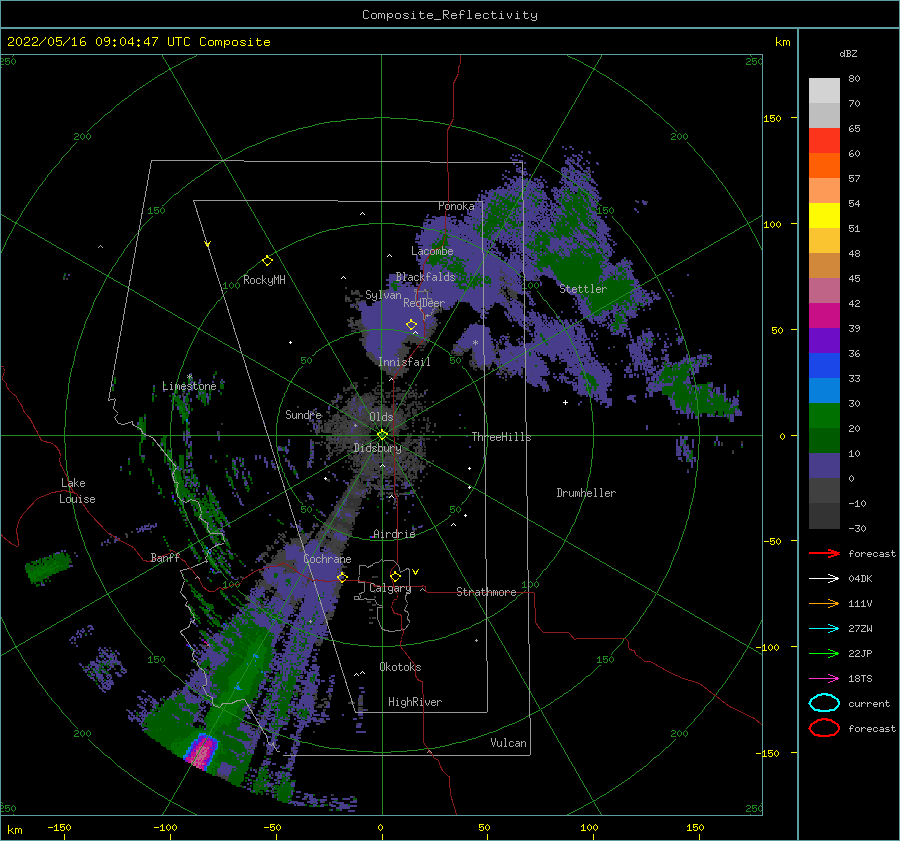
Task: Click the Didsbury label
Action: pyautogui.click(x=377, y=448)
